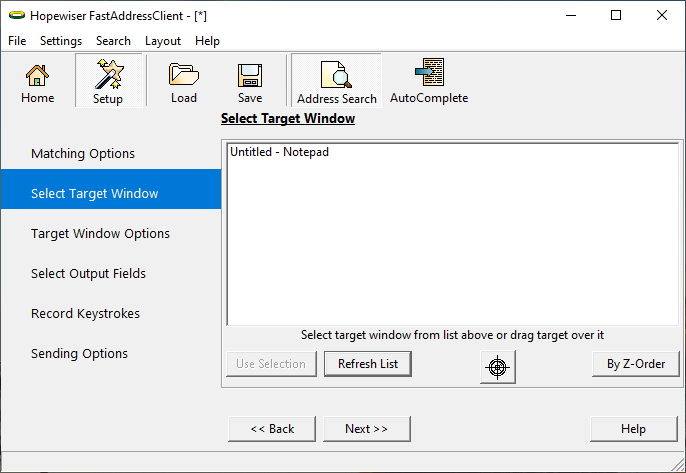The image size is (686, 473).
Task: Sort windows with By Z-Order button
Action: click(636, 364)
